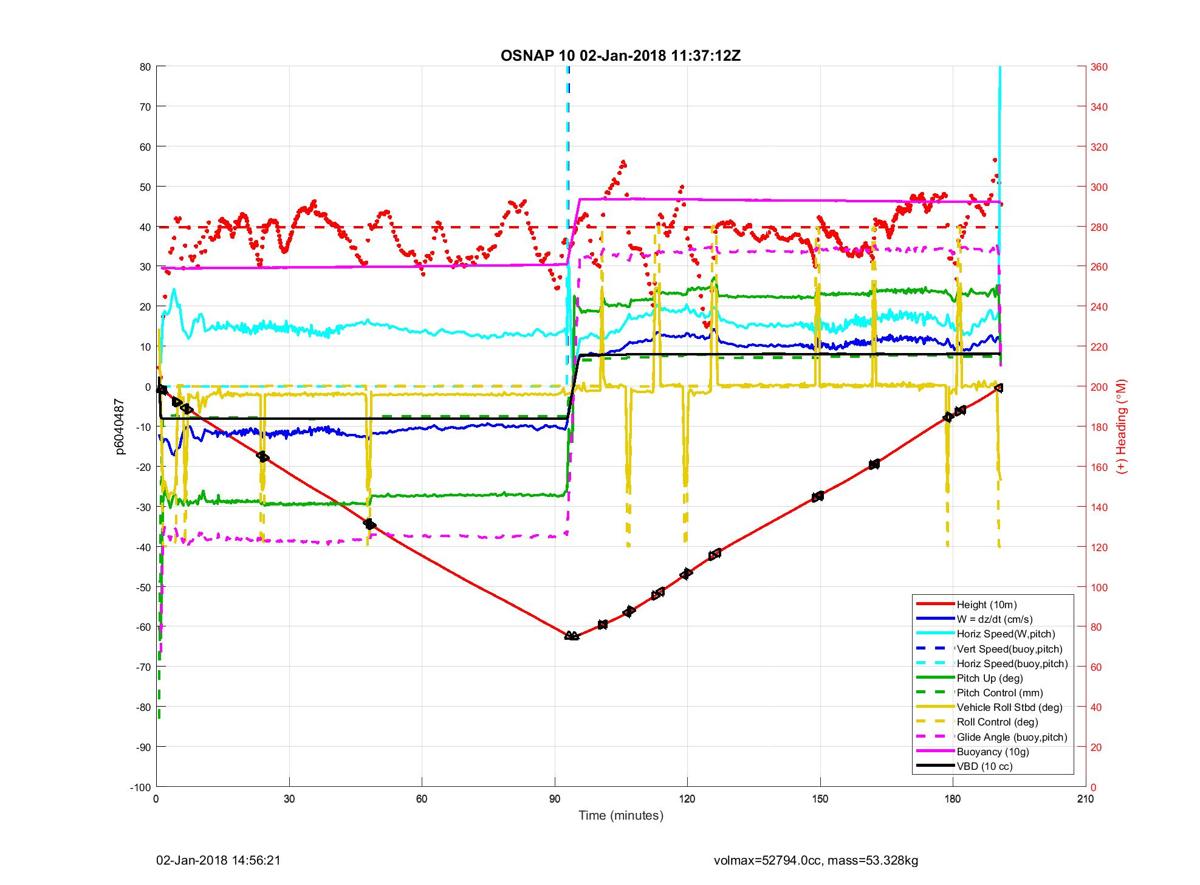Click the 200 tick on the heading axis

click(x=1099, y=387)
